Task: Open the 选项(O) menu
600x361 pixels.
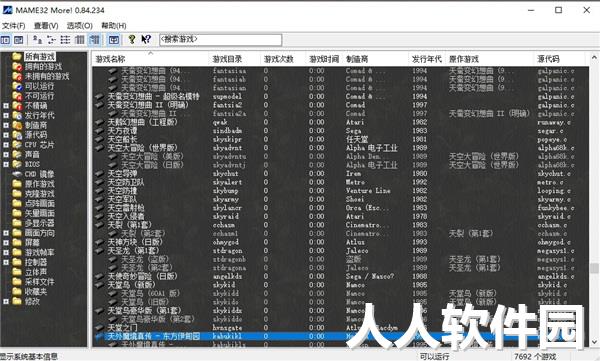Action: coord(80,26)
